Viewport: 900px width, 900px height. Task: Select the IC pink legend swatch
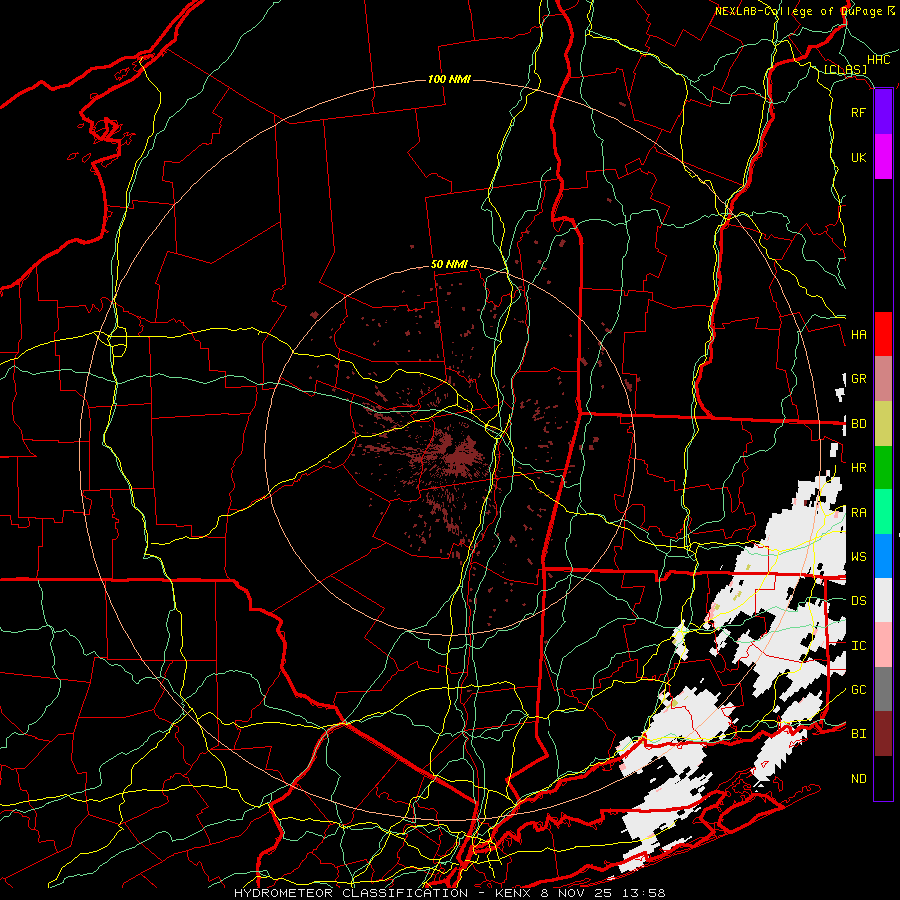[883, 645]
